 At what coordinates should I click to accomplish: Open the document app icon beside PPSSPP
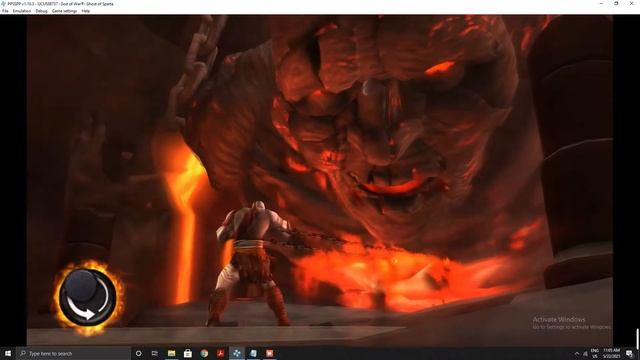coord(253,353)
